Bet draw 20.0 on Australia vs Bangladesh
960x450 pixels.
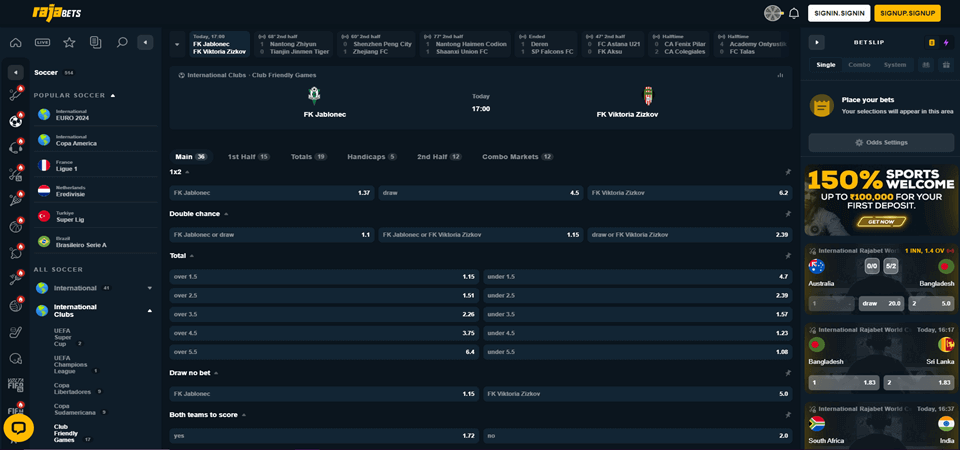click(881, 304)
